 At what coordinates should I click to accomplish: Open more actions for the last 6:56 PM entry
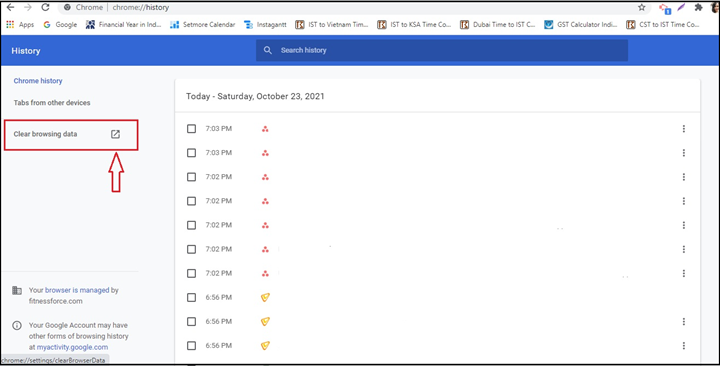tap(684, 346)
